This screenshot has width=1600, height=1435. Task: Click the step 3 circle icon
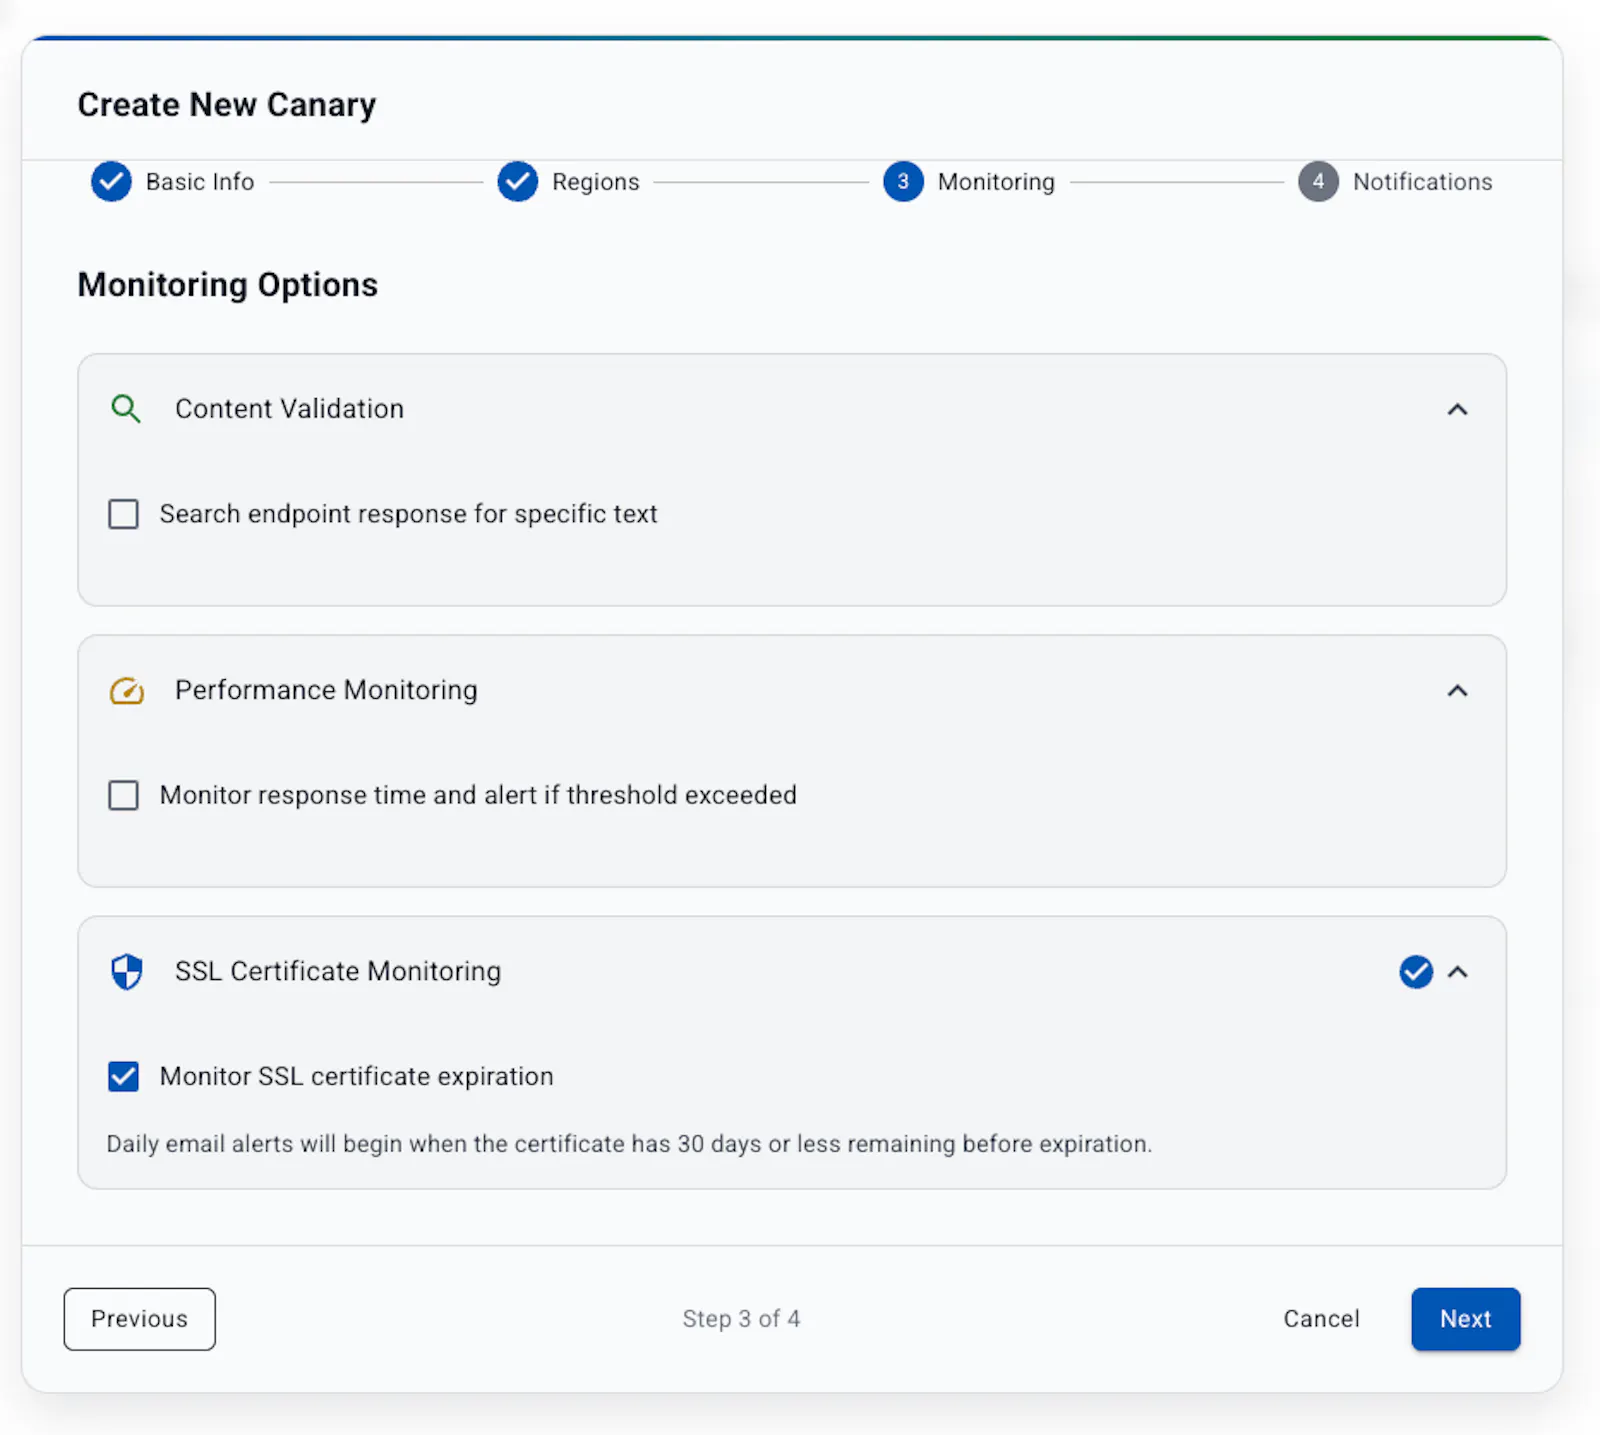pos(903,182)
